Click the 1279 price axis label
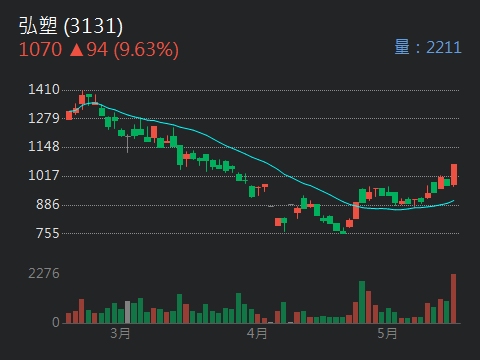 tap(44, 118)
